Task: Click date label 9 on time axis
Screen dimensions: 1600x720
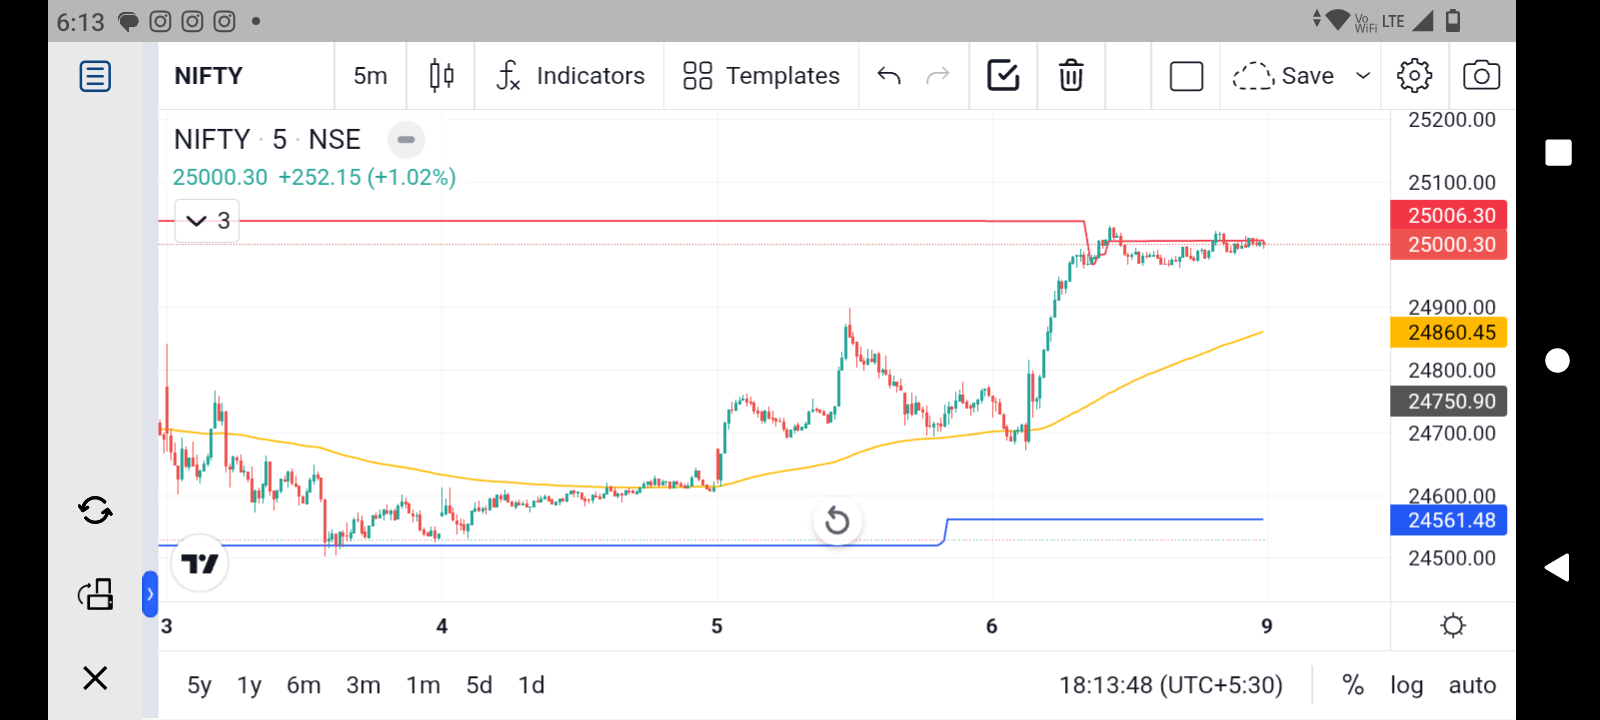Action: click(x=1267, y=626)
